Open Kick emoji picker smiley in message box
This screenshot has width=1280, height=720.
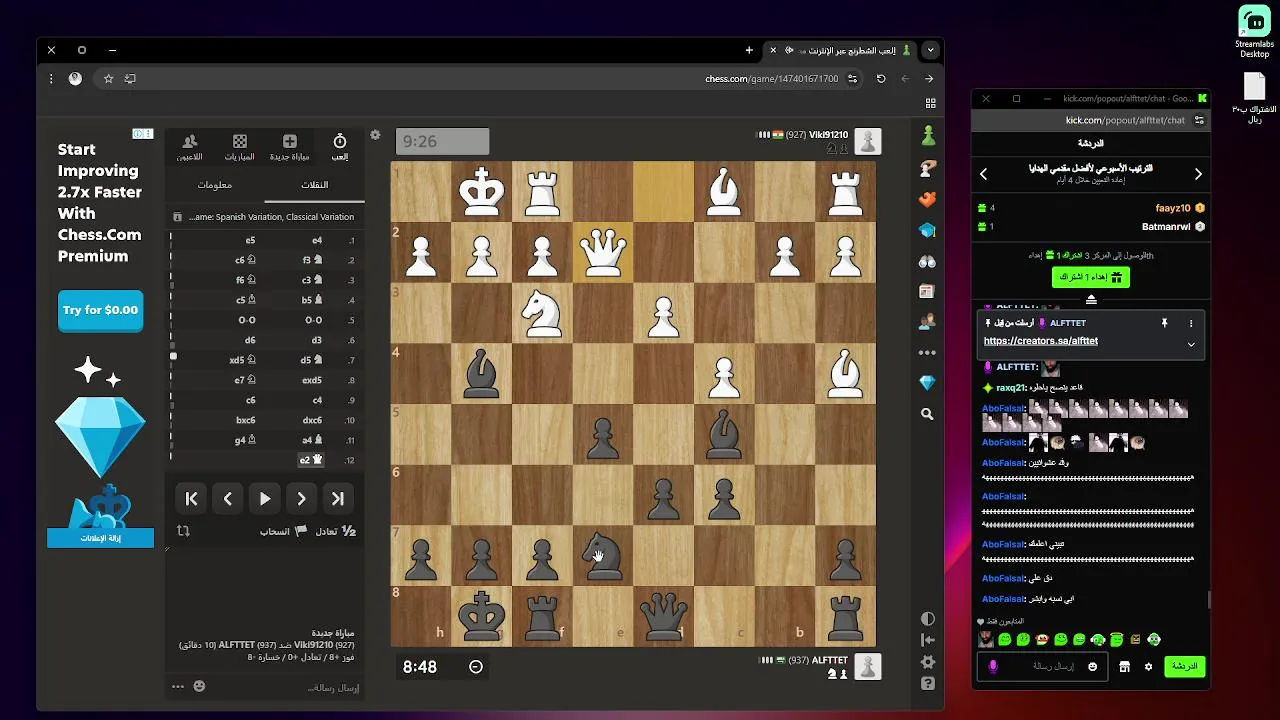pos(1092,667)
